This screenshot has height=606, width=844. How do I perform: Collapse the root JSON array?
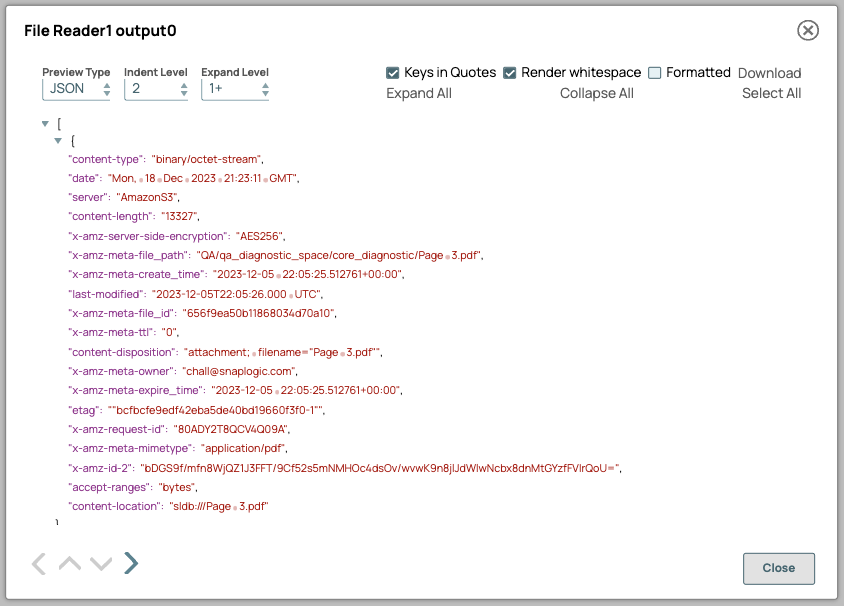click(x=44, y=123)
